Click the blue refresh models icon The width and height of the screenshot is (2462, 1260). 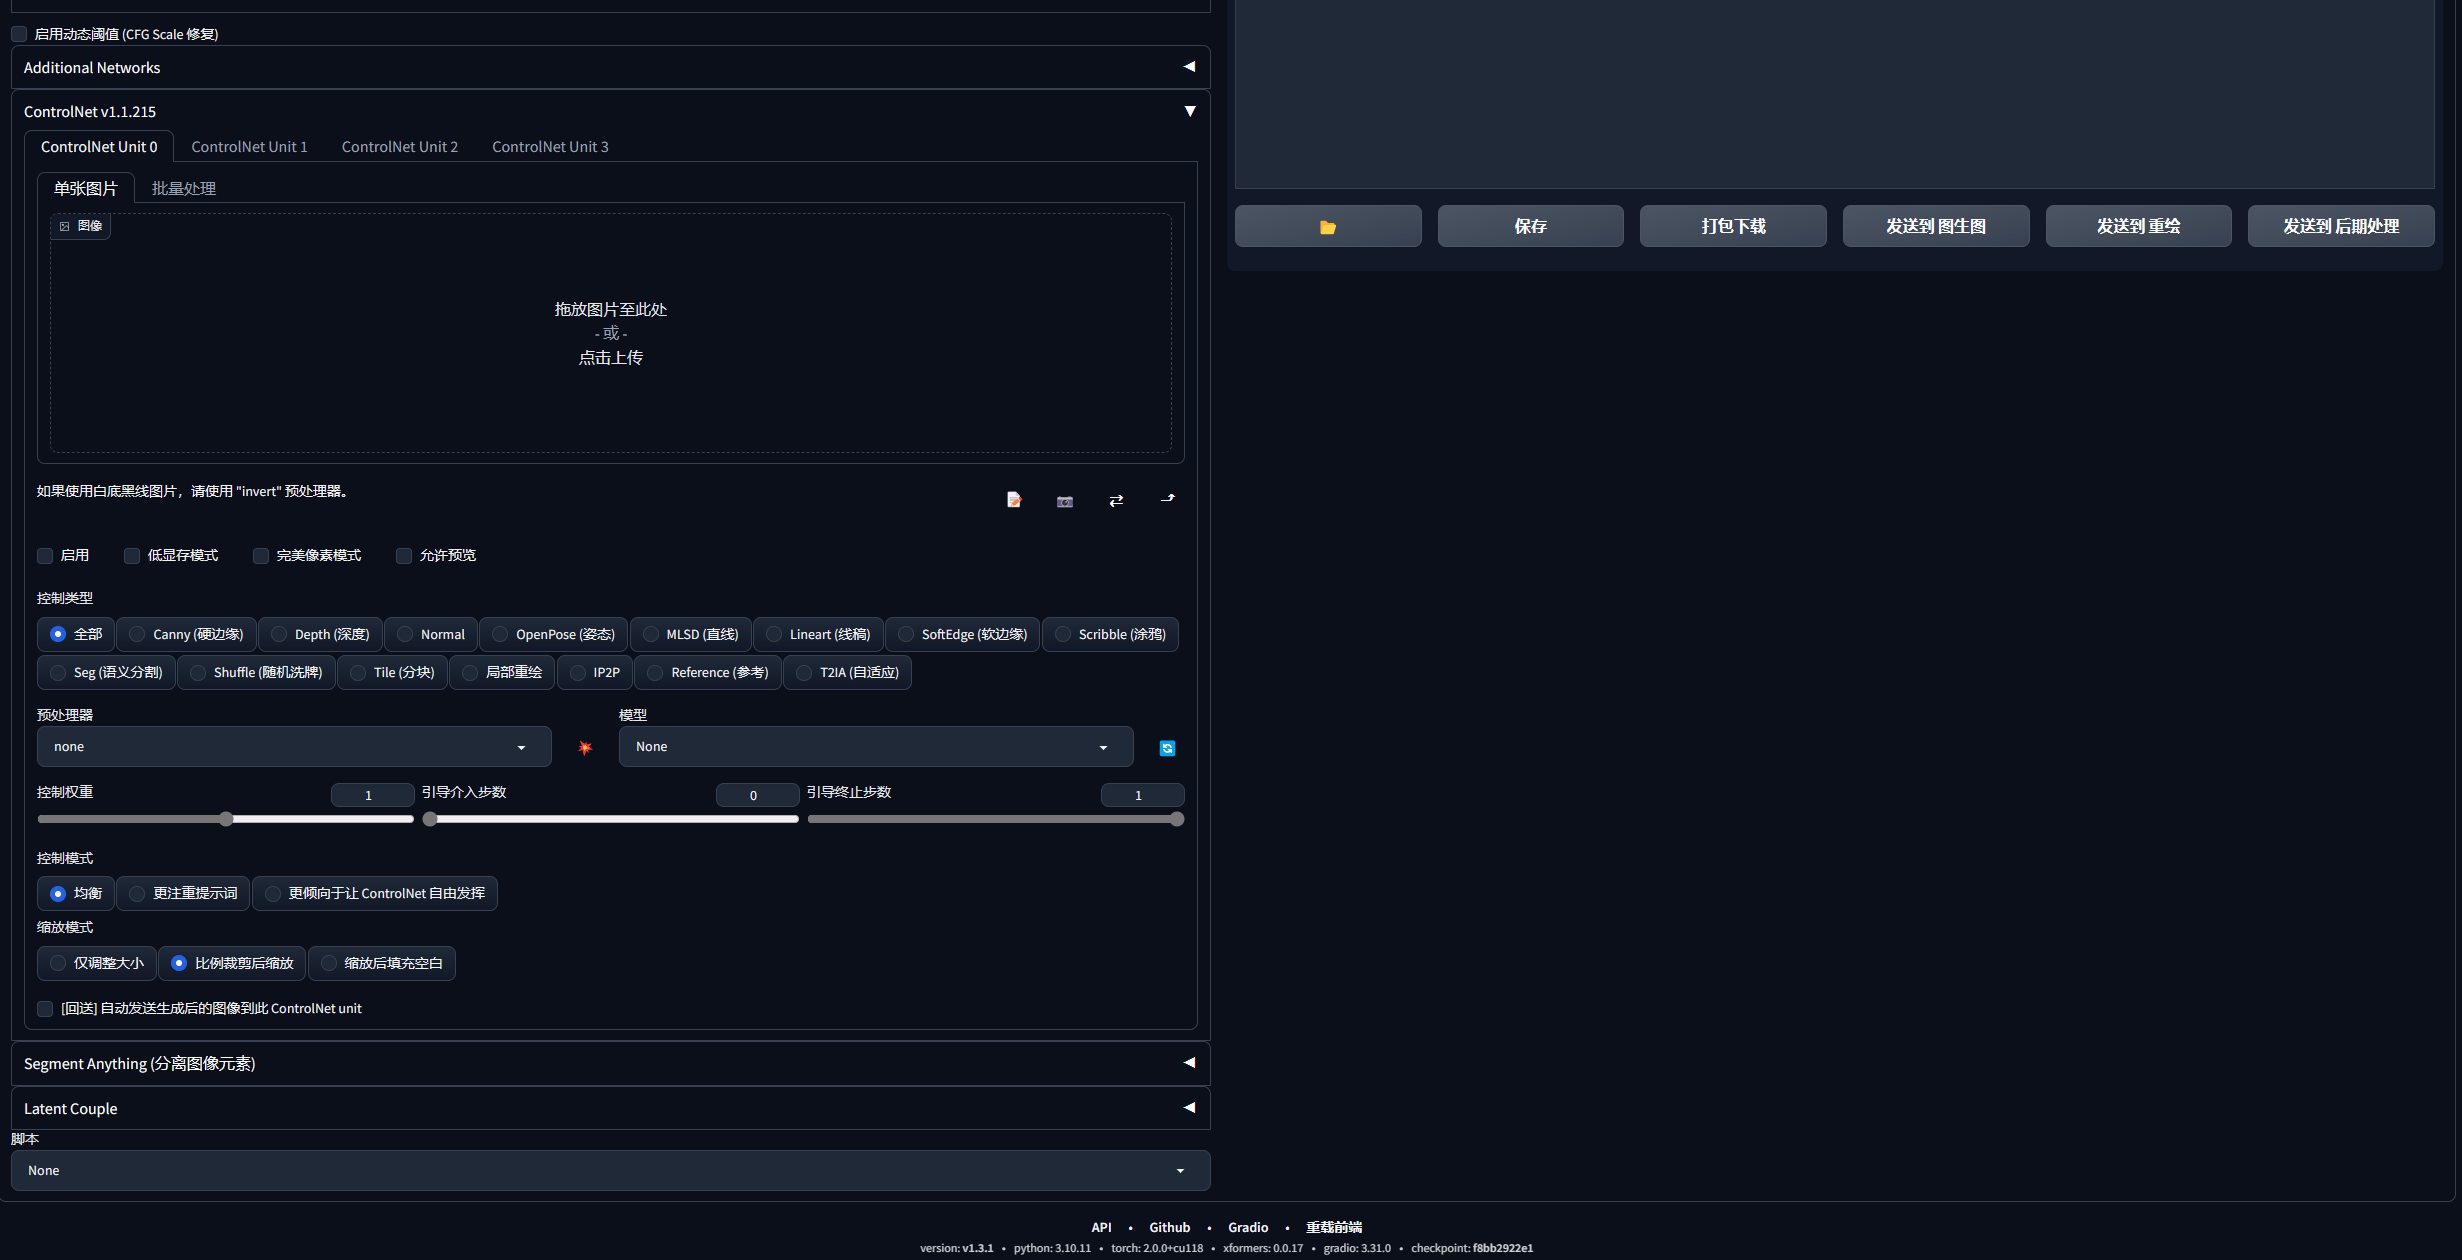[x=1167, y=748]
